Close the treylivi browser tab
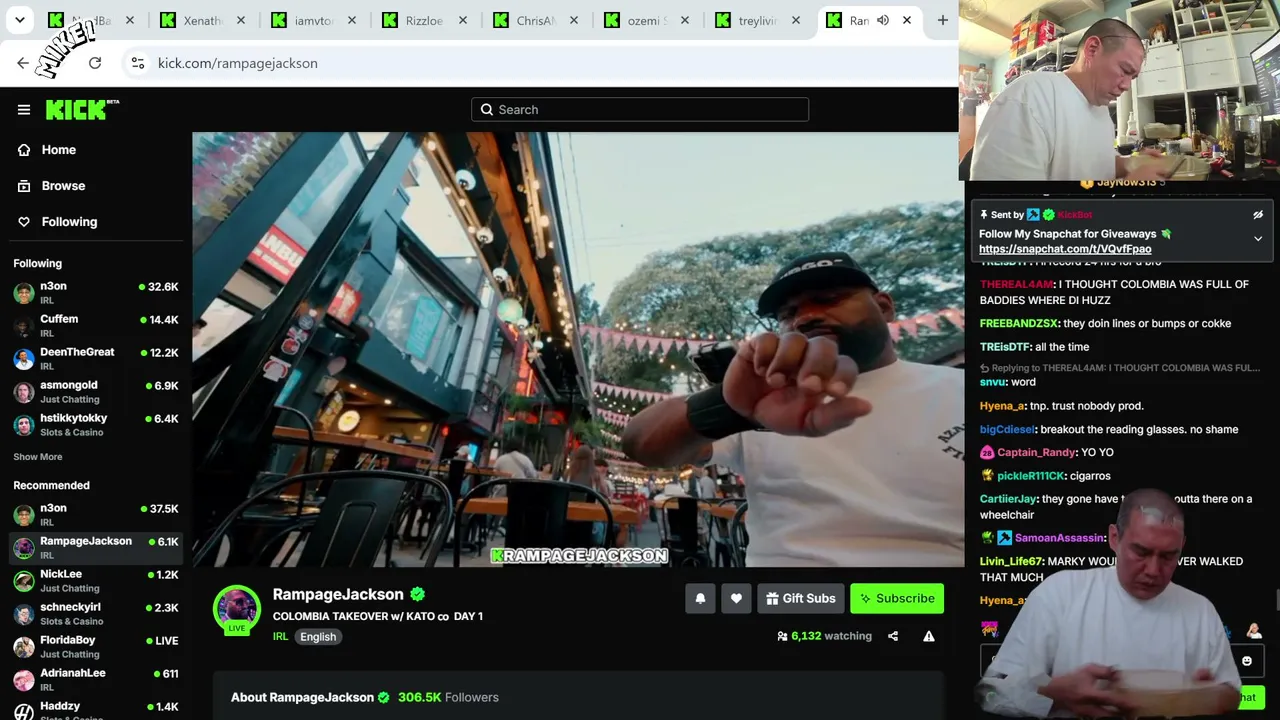The width and height of the screenshot is (1280, 720). point(796,20)
